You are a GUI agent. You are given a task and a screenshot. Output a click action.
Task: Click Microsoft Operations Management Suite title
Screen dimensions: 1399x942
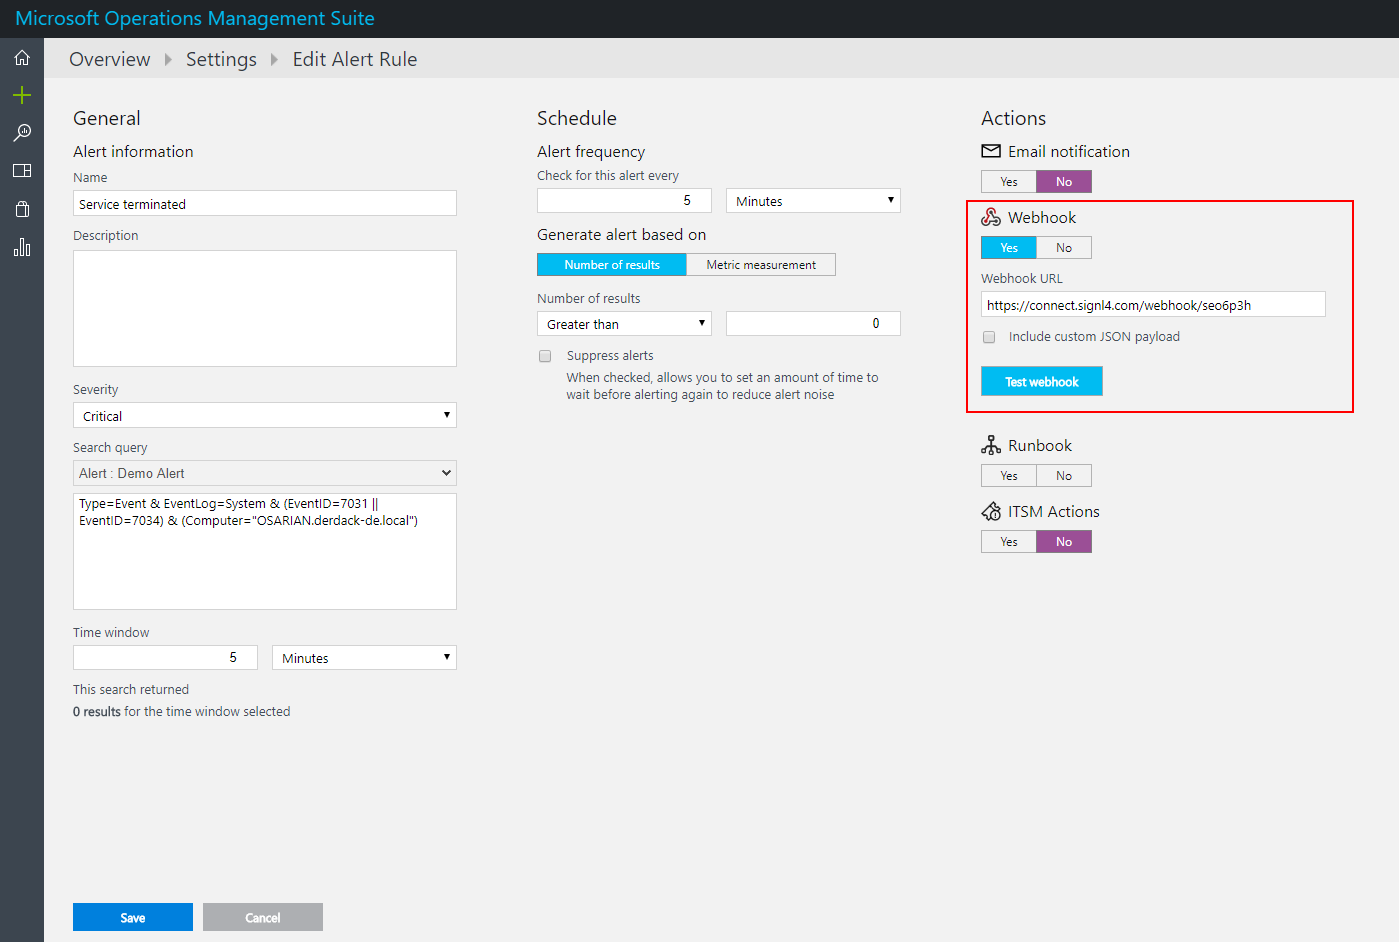(195, 18)
